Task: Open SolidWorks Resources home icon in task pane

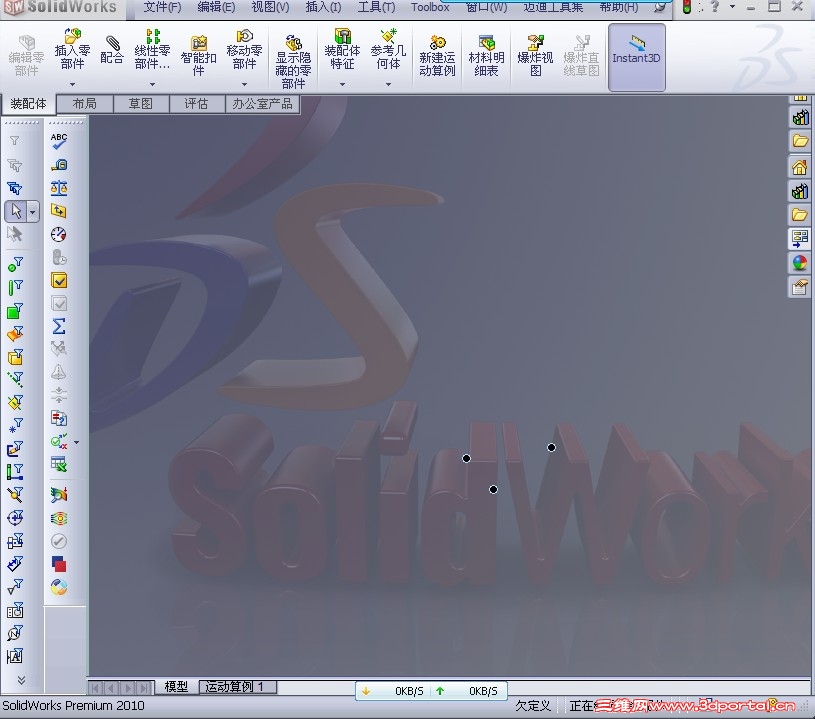Action: tap(799, 167)
